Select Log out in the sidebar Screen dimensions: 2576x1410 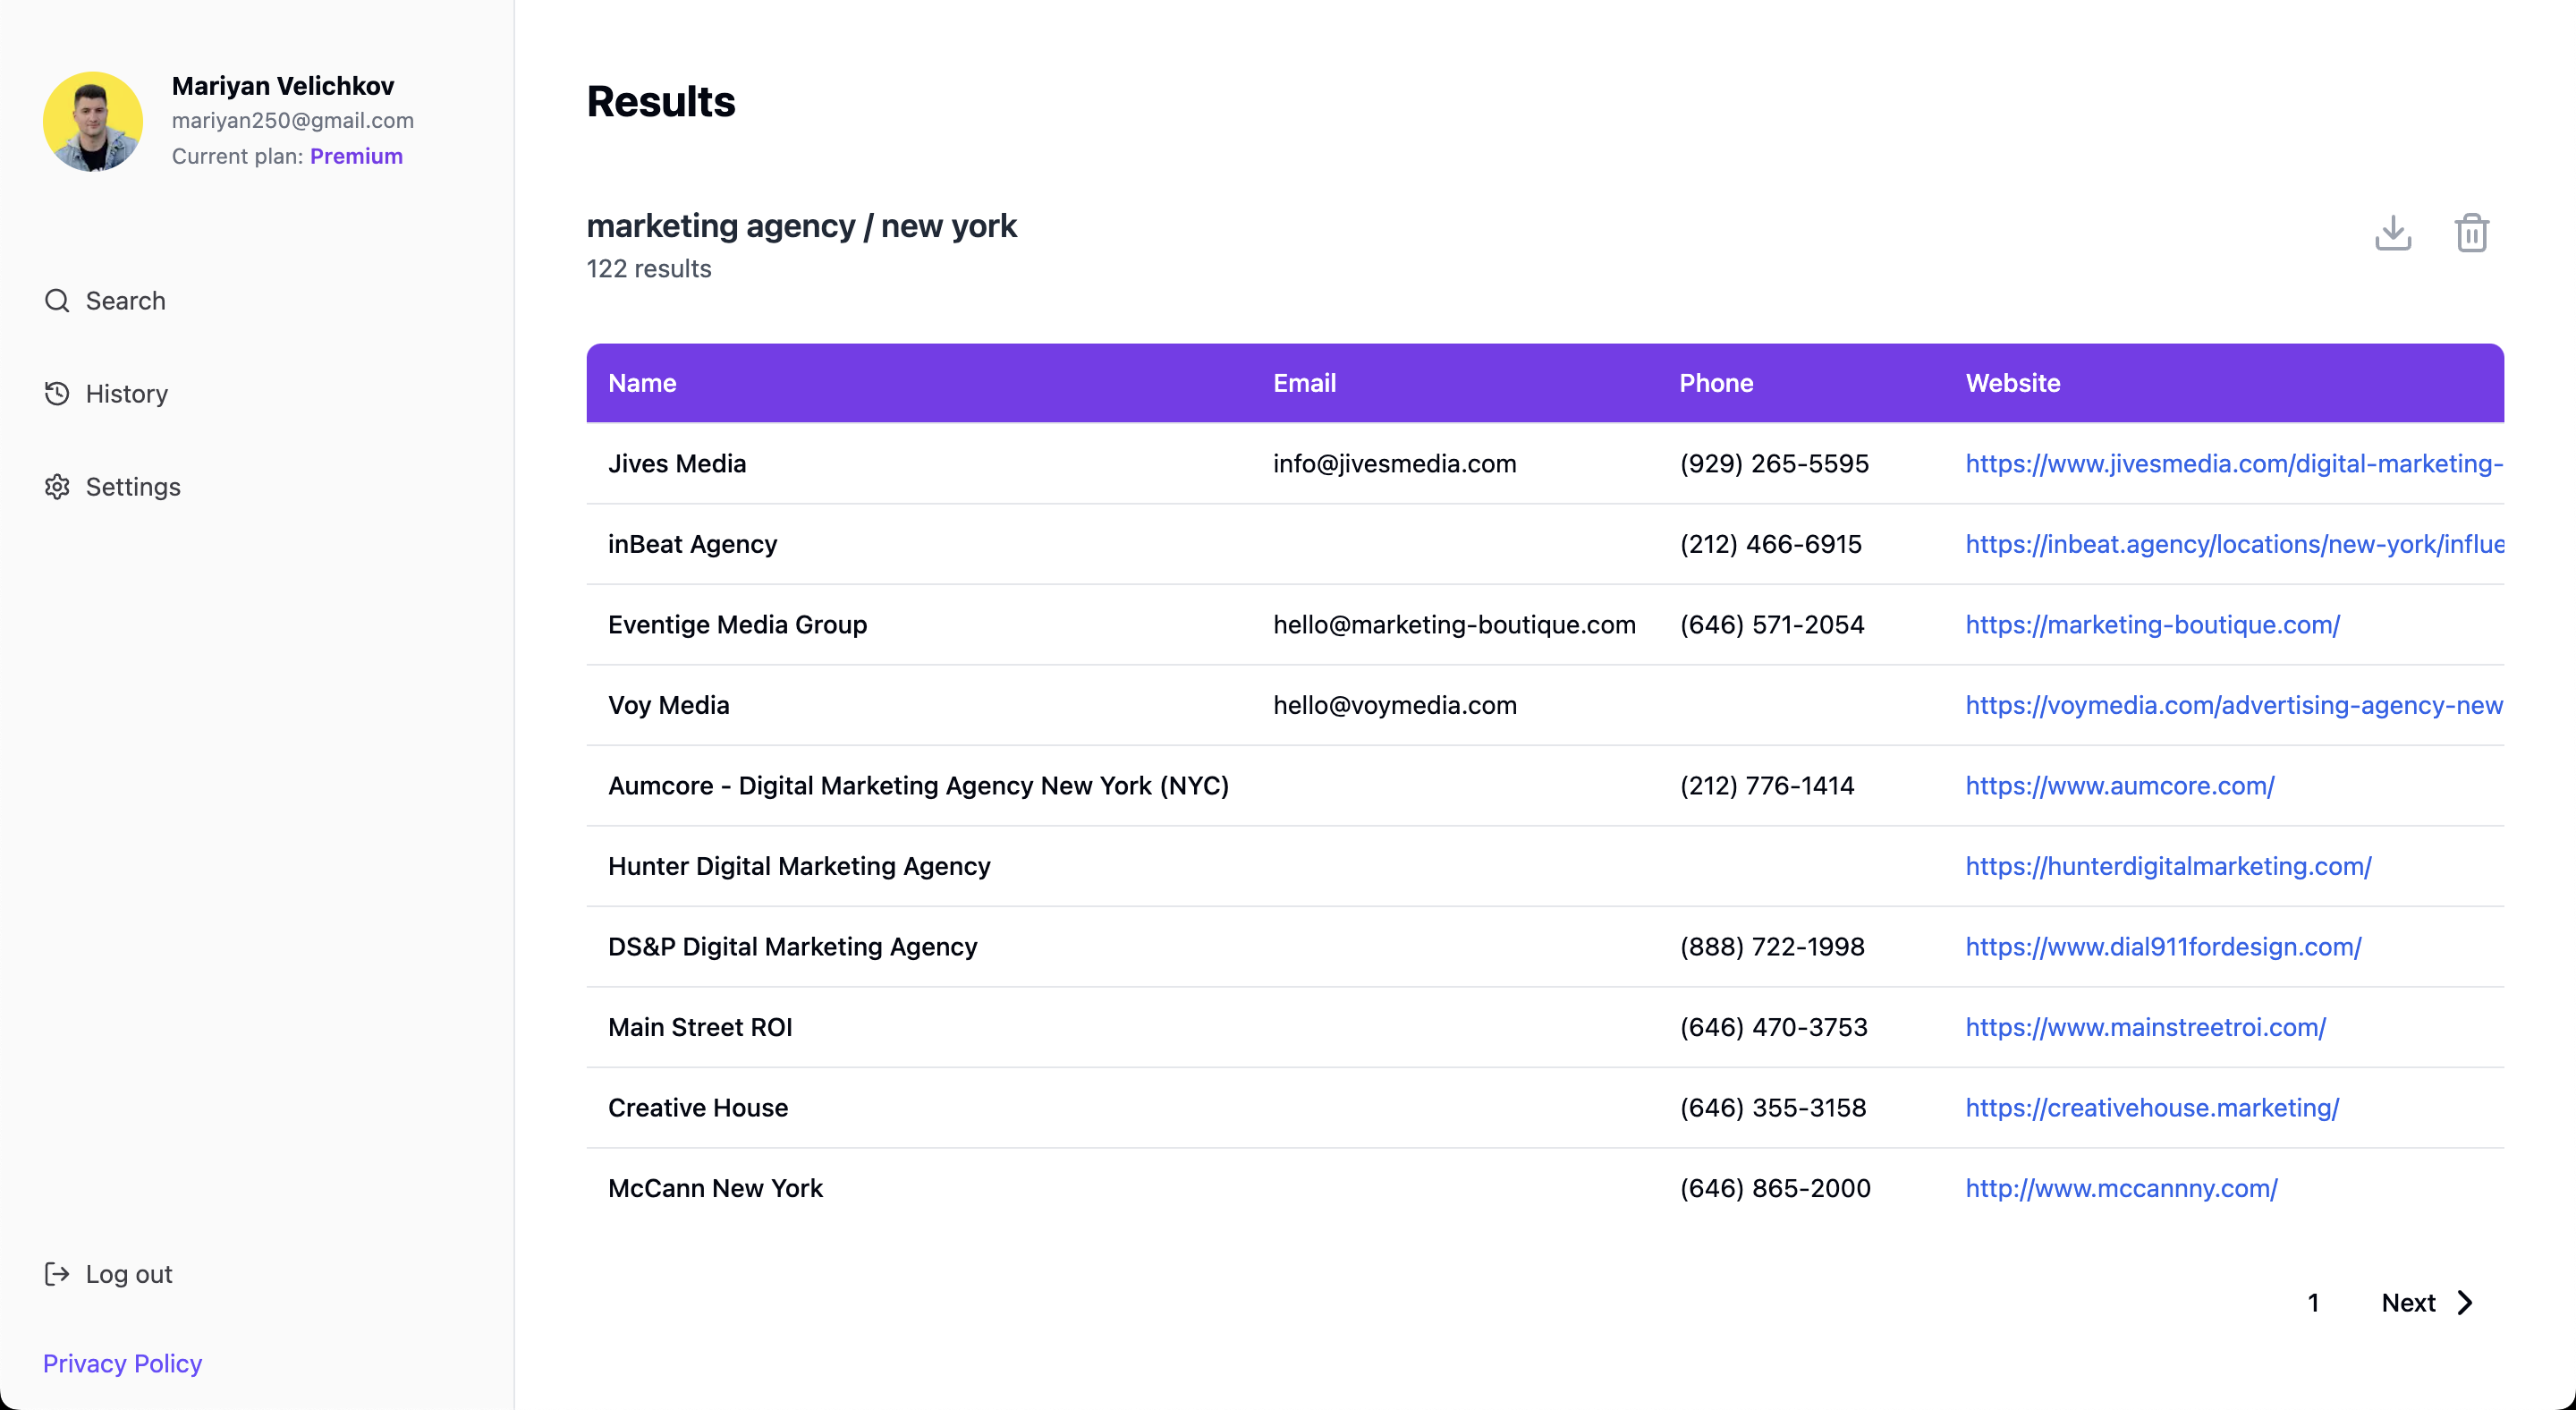108,1274
